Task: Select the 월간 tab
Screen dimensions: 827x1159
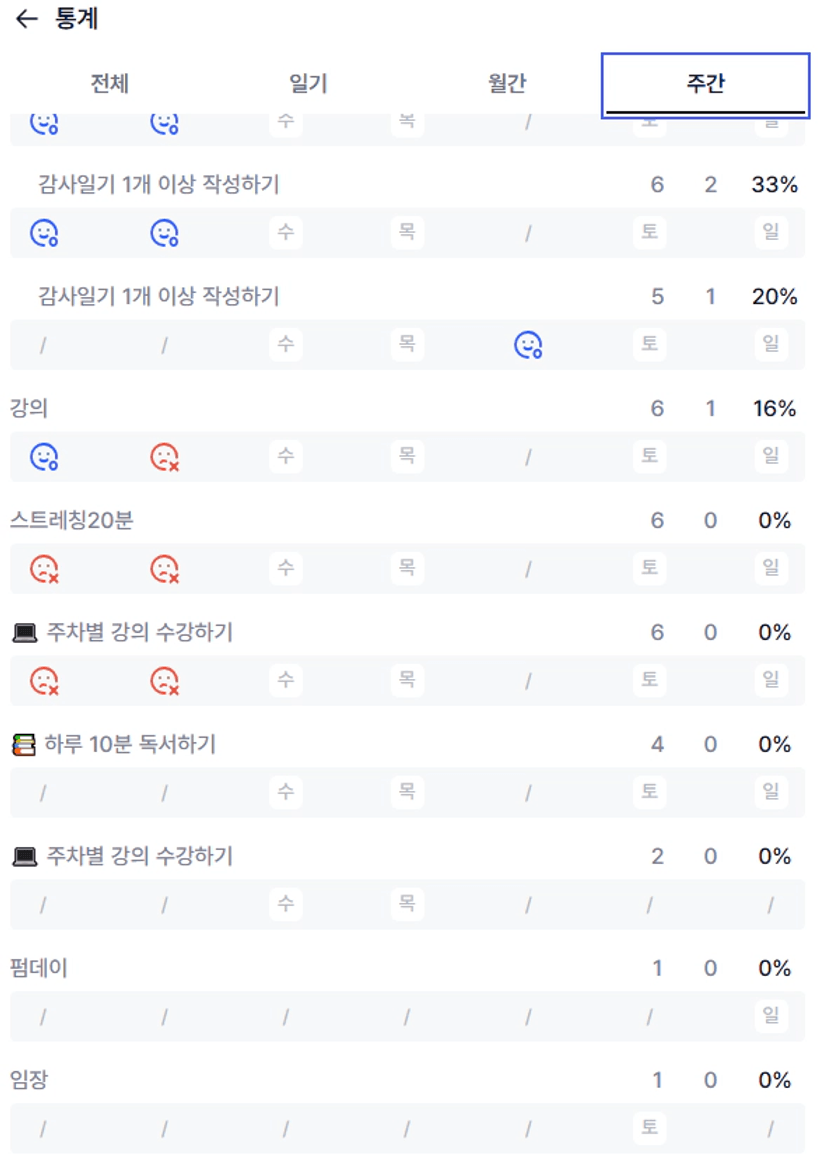Action: 507,84
